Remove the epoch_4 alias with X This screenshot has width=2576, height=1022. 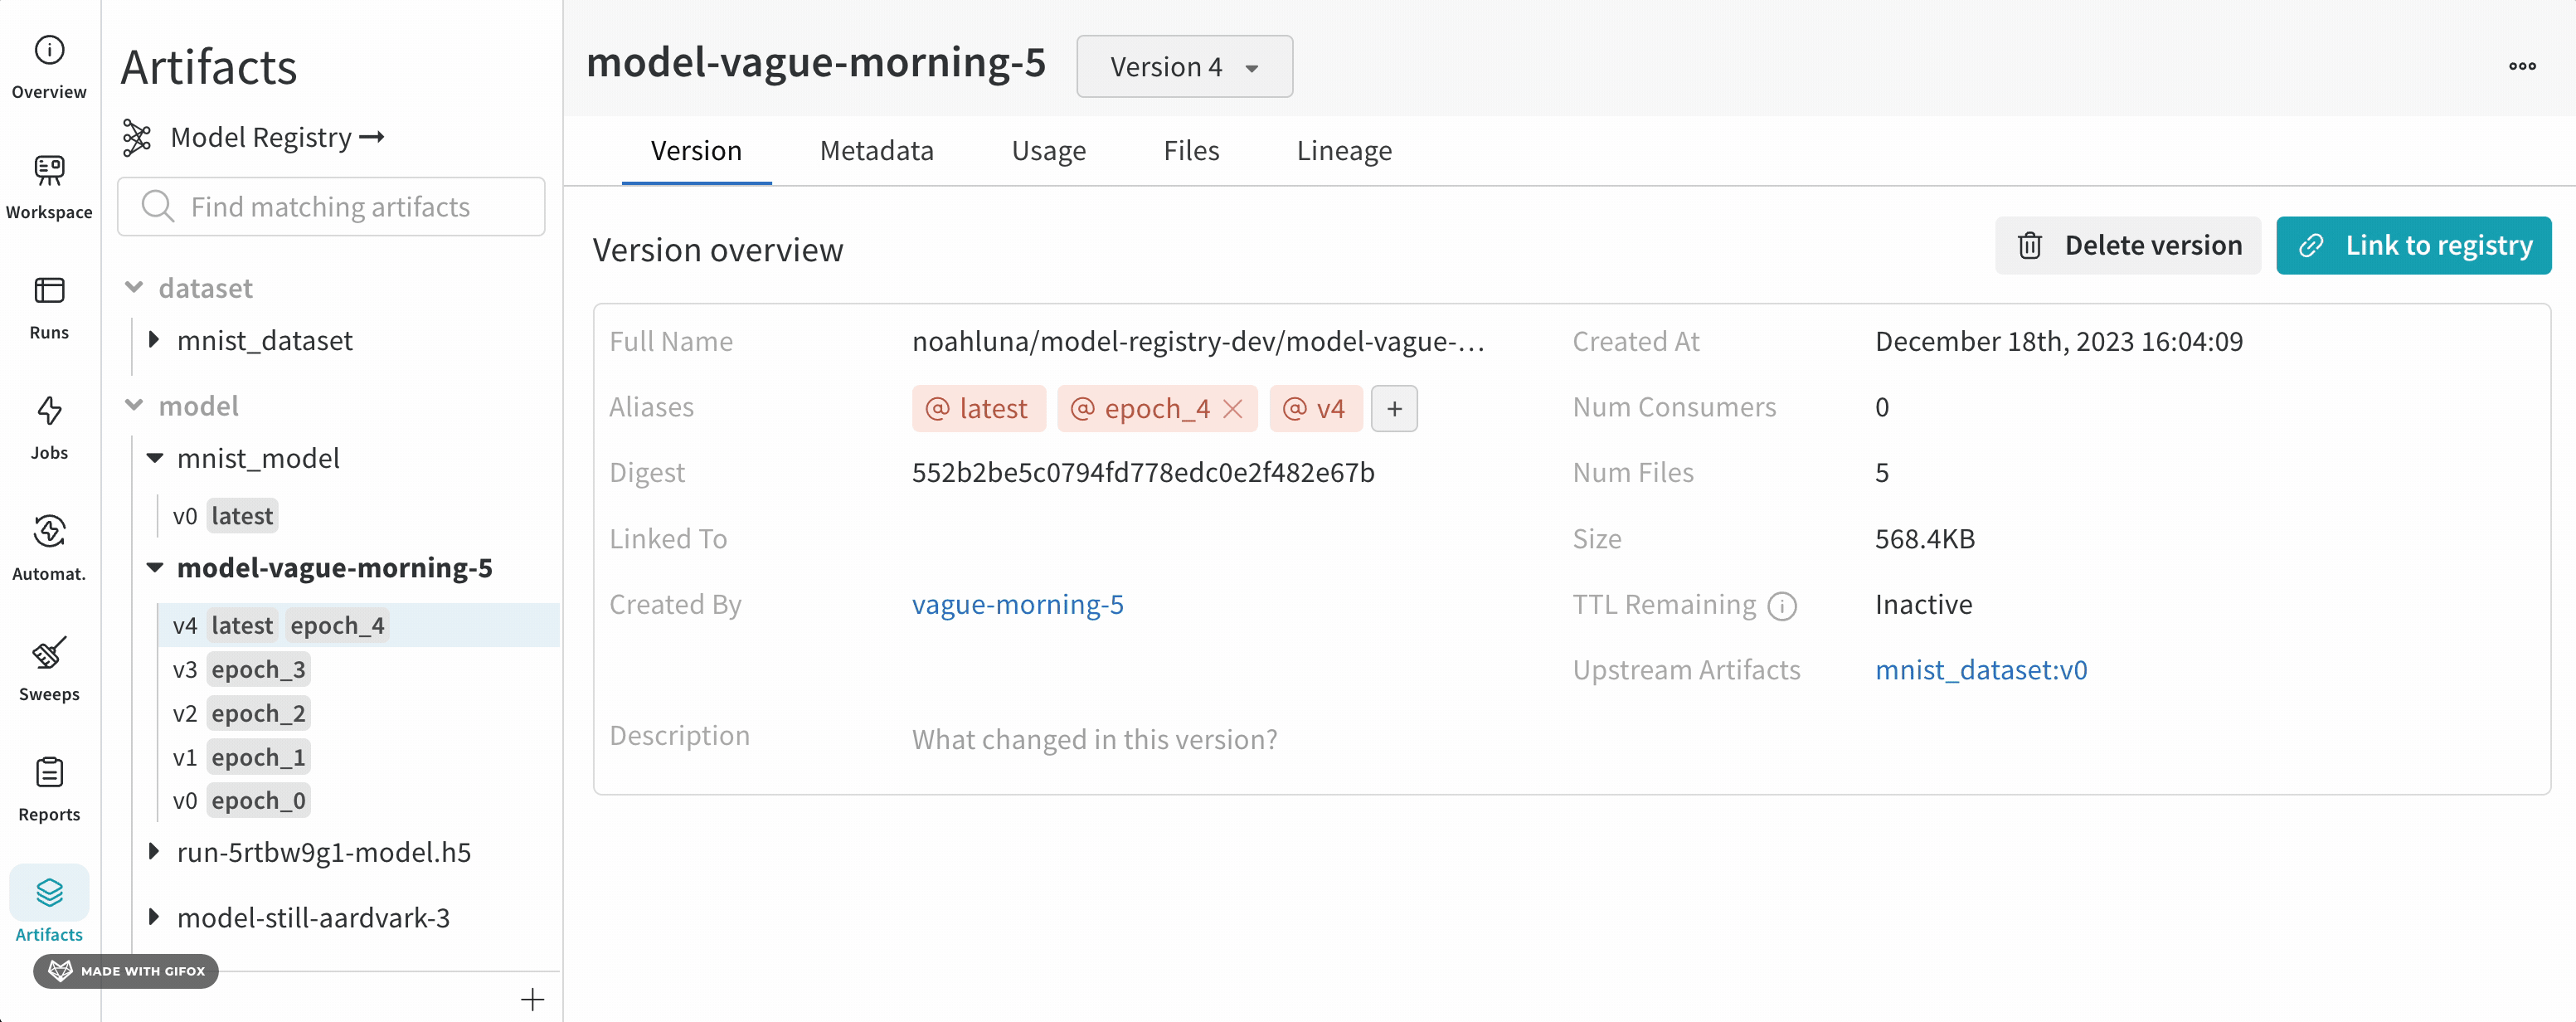tap(1233, 408)
